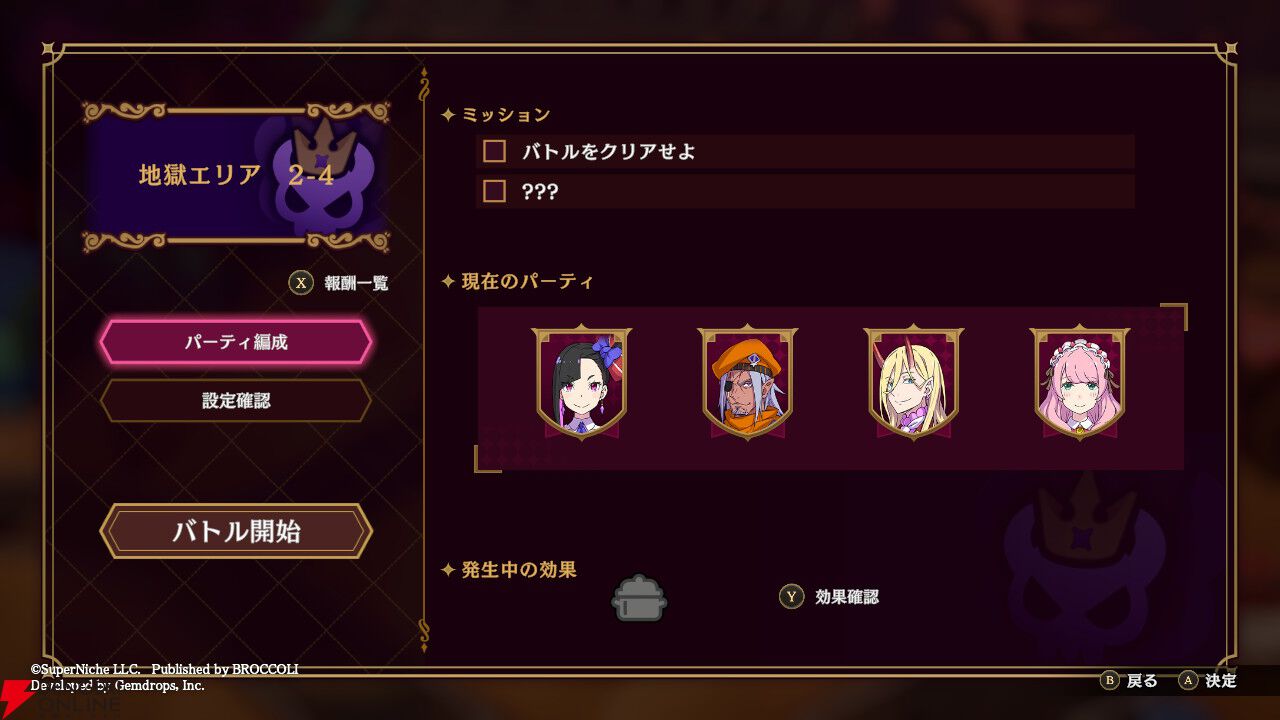Select the black-haired girl party portrait
The image size is (1280, 720).
tap(582, 382)
